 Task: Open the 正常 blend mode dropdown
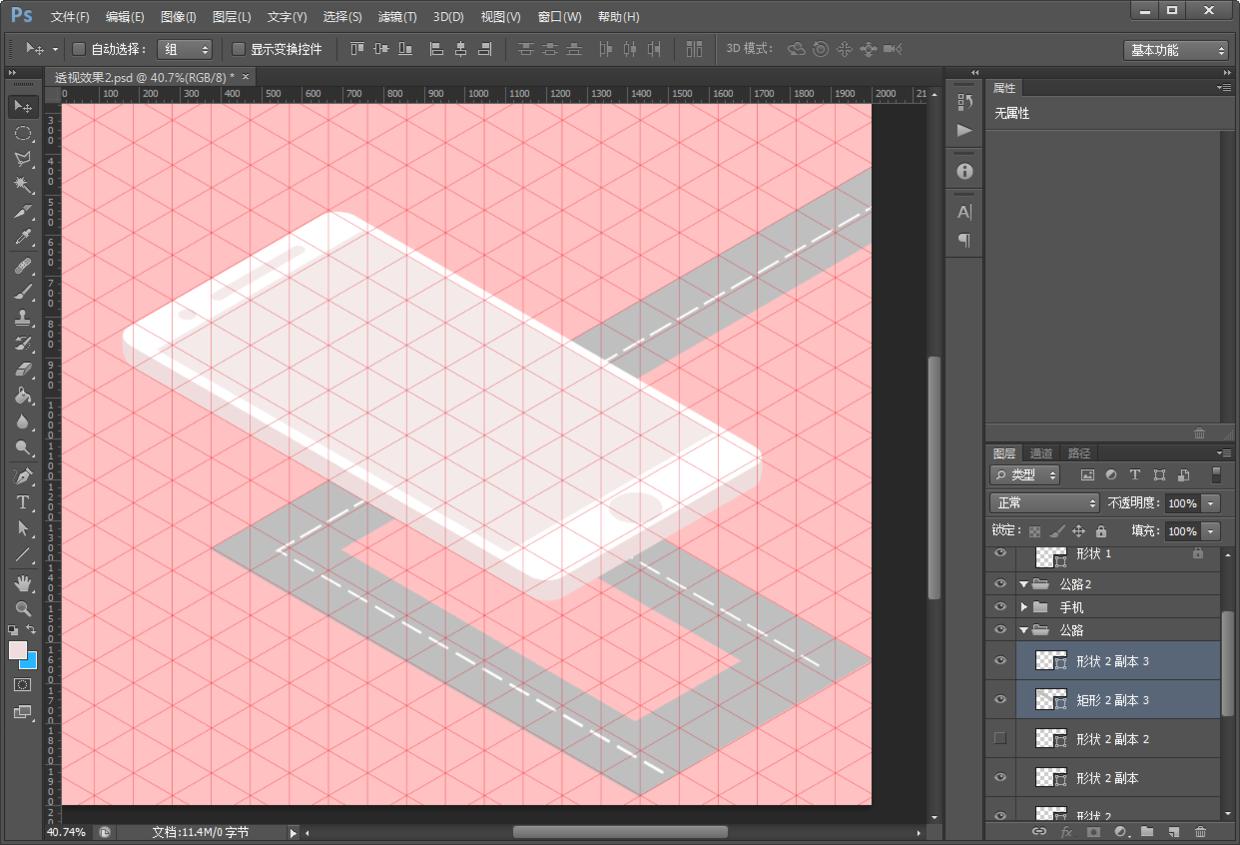click(1043, 503)
